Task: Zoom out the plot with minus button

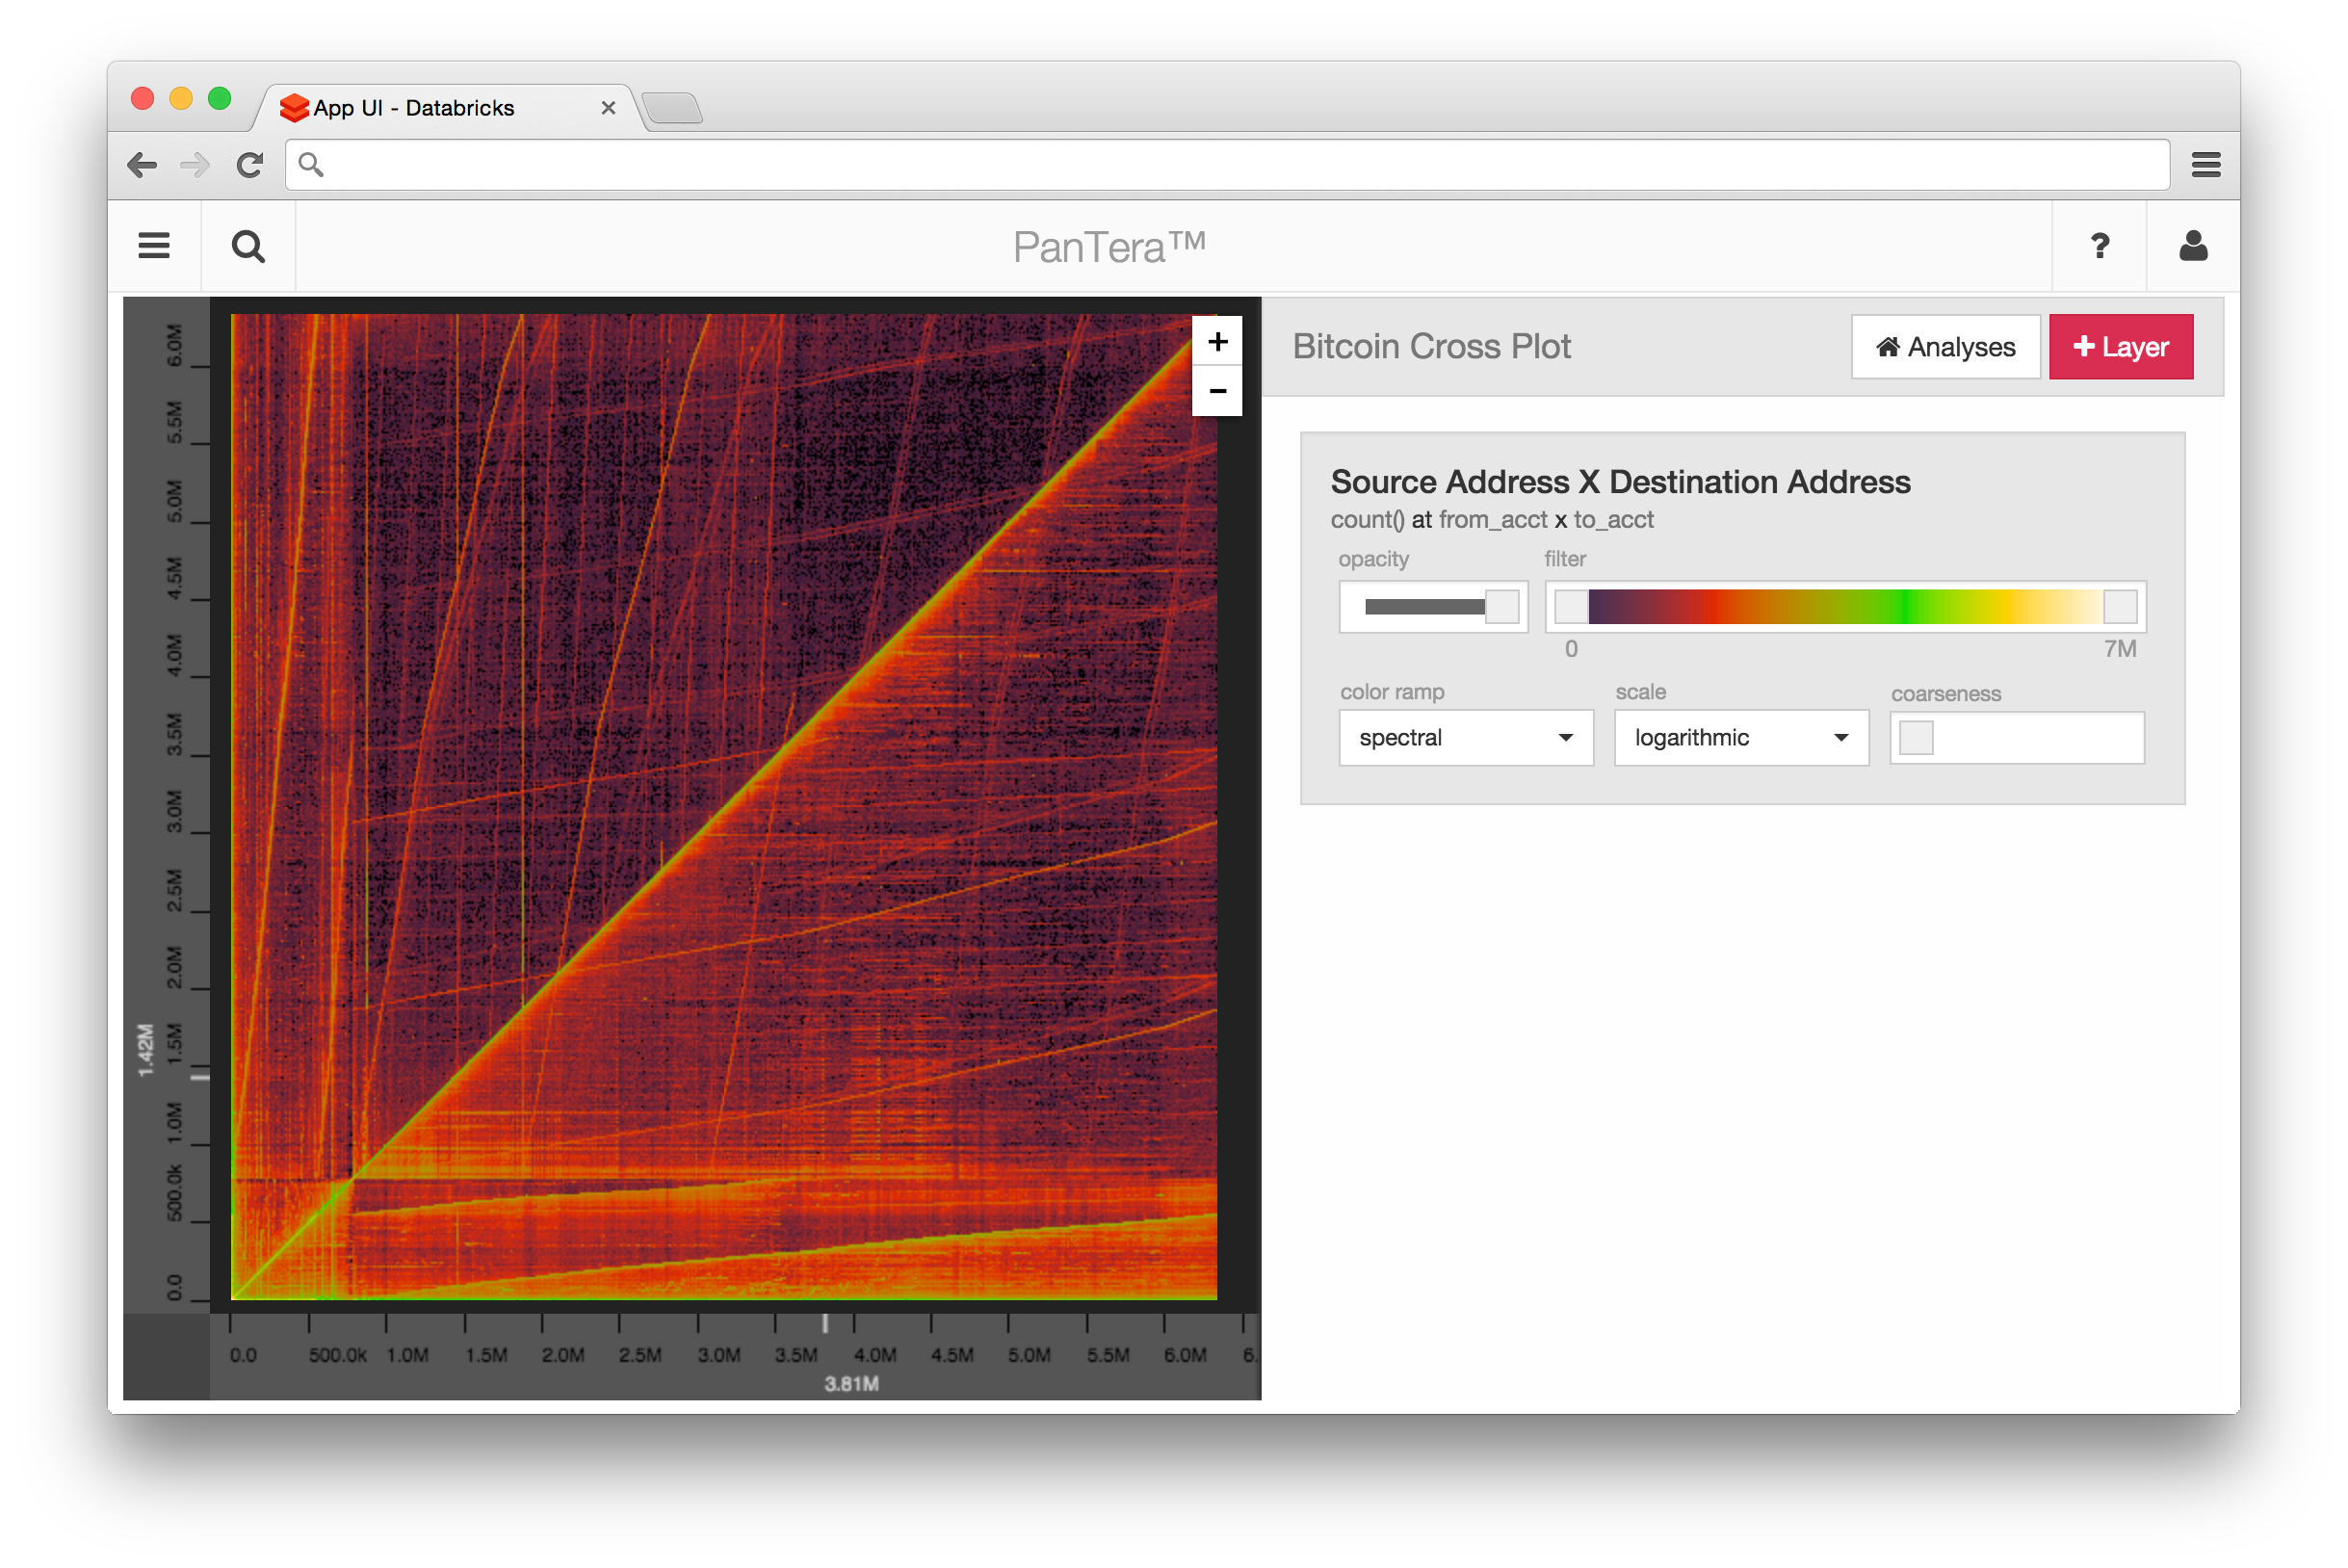Action: (x=1217, y=391)
